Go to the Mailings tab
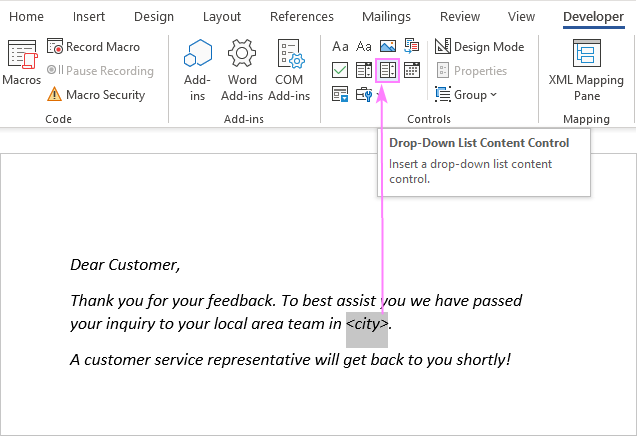 pos(386,17)
